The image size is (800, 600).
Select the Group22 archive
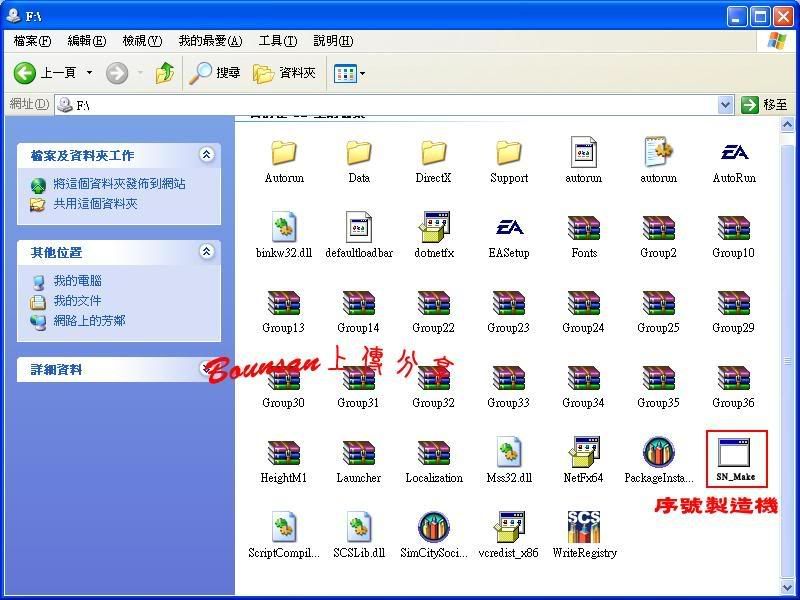tap(434, 311)
